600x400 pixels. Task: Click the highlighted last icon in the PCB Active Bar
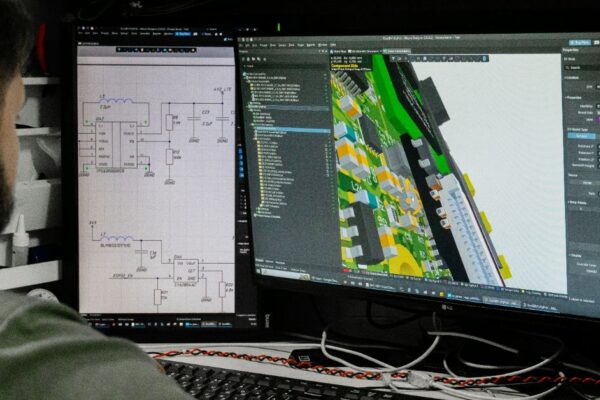point(484,59)
